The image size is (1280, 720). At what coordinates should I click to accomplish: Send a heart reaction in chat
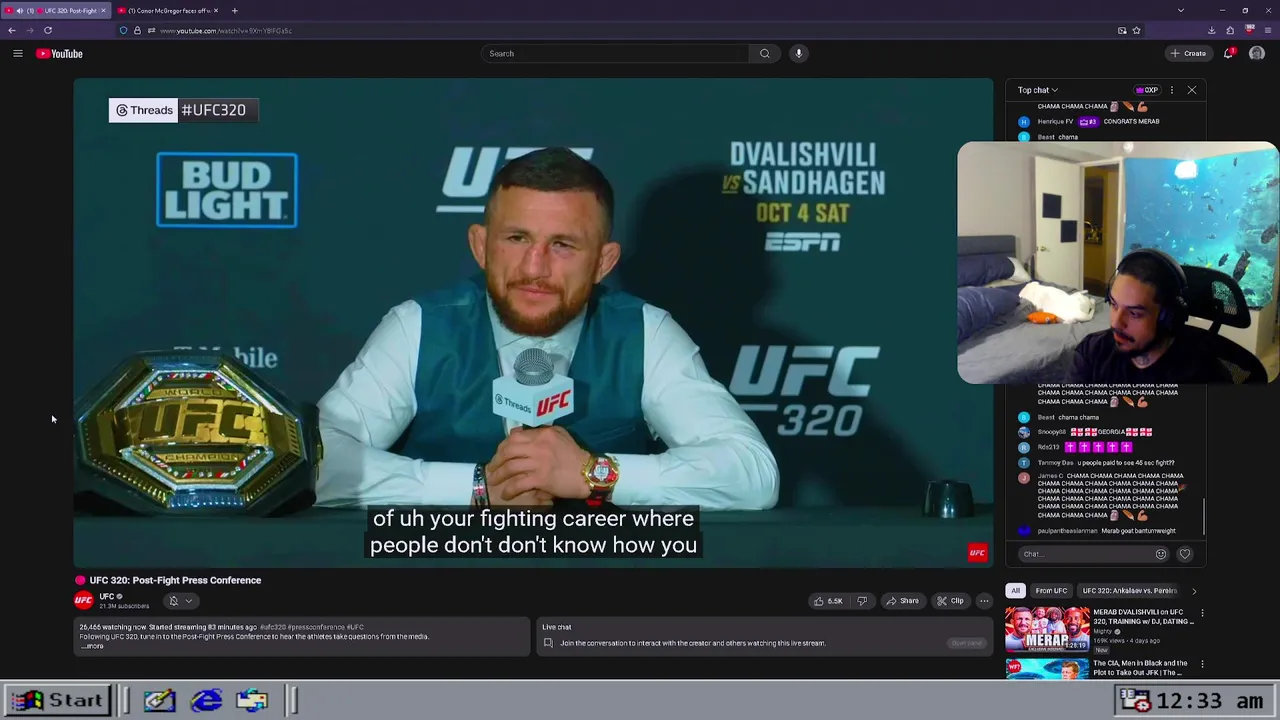click(1185, 554)
